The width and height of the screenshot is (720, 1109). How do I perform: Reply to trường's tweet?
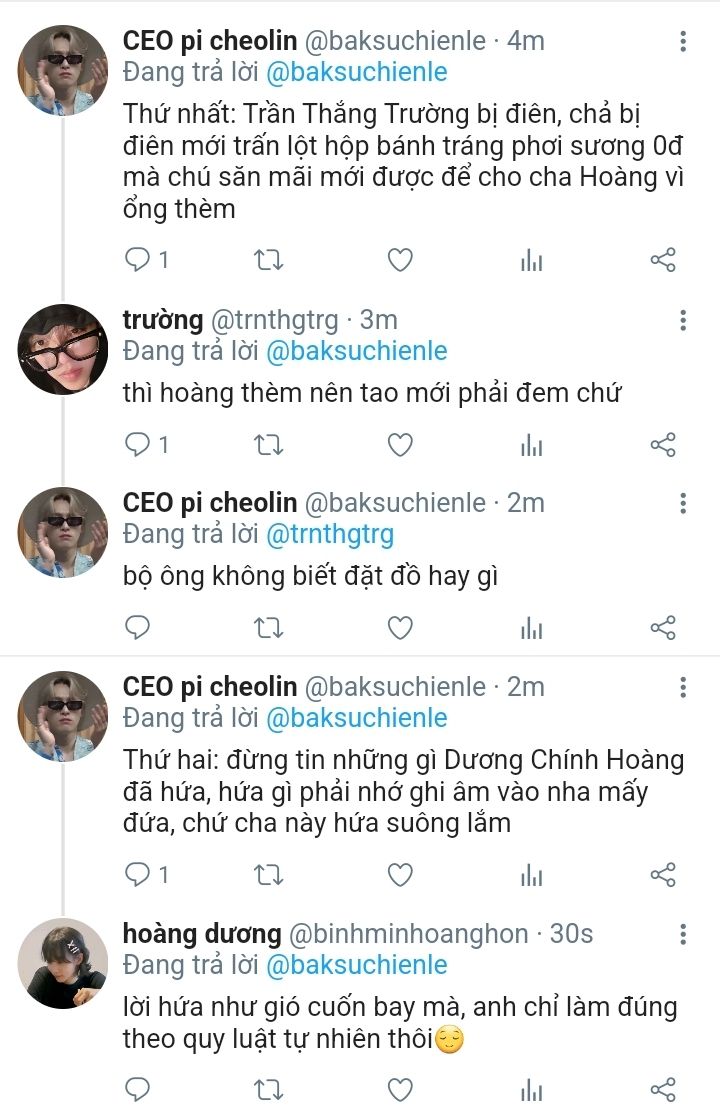pyautogui.click(x=137, y=445)
